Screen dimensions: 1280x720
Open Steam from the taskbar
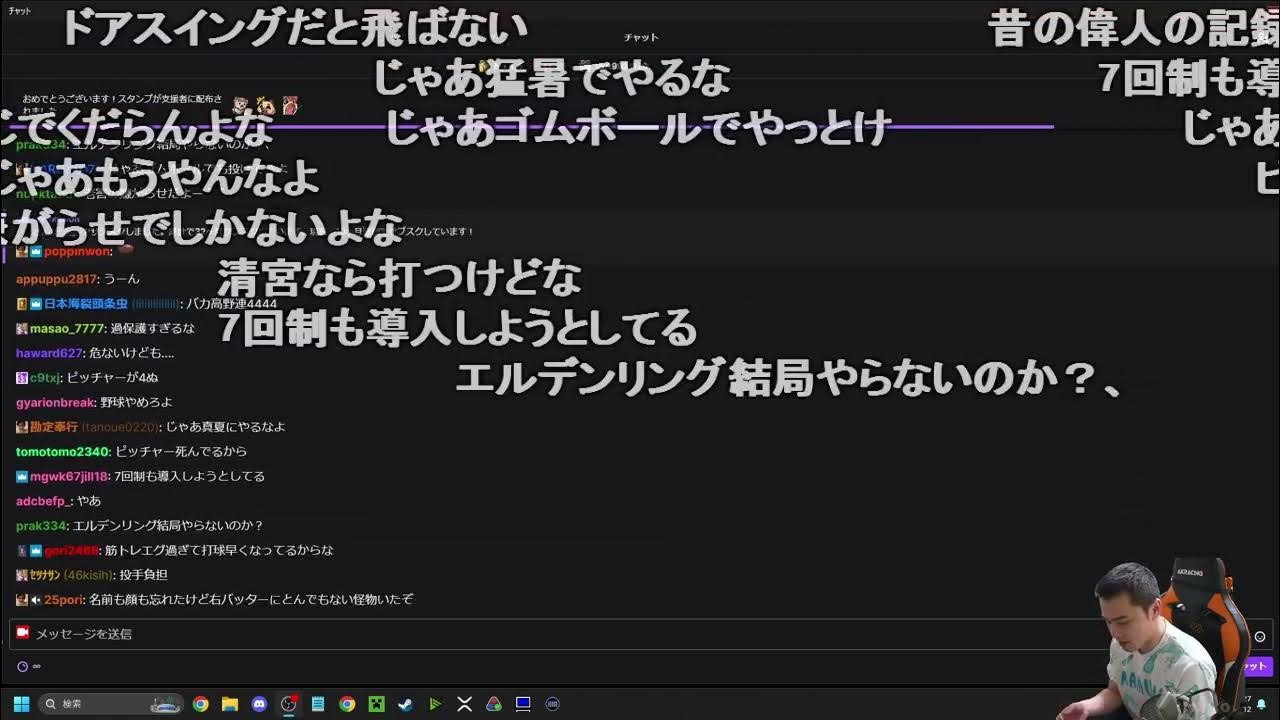pos(405,704)
